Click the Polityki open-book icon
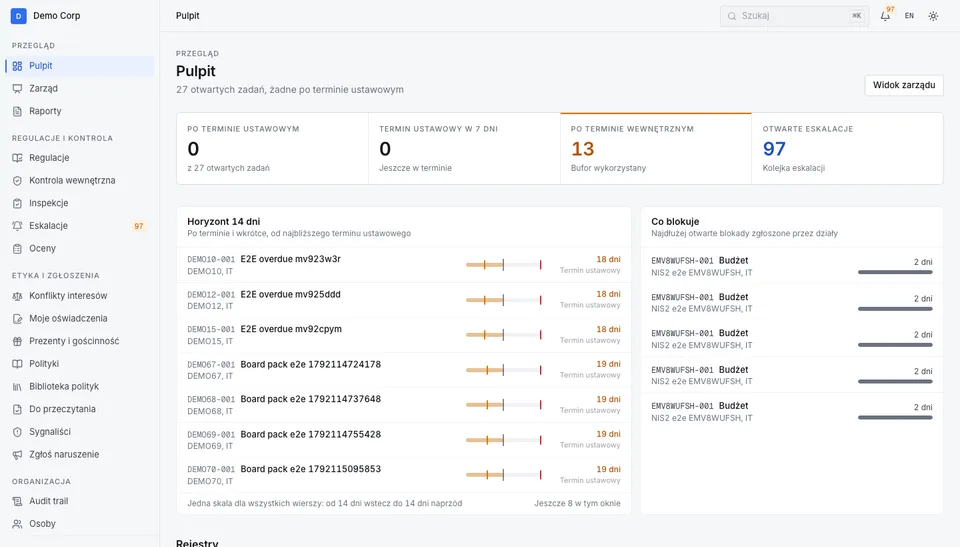 tap(17, 364)
